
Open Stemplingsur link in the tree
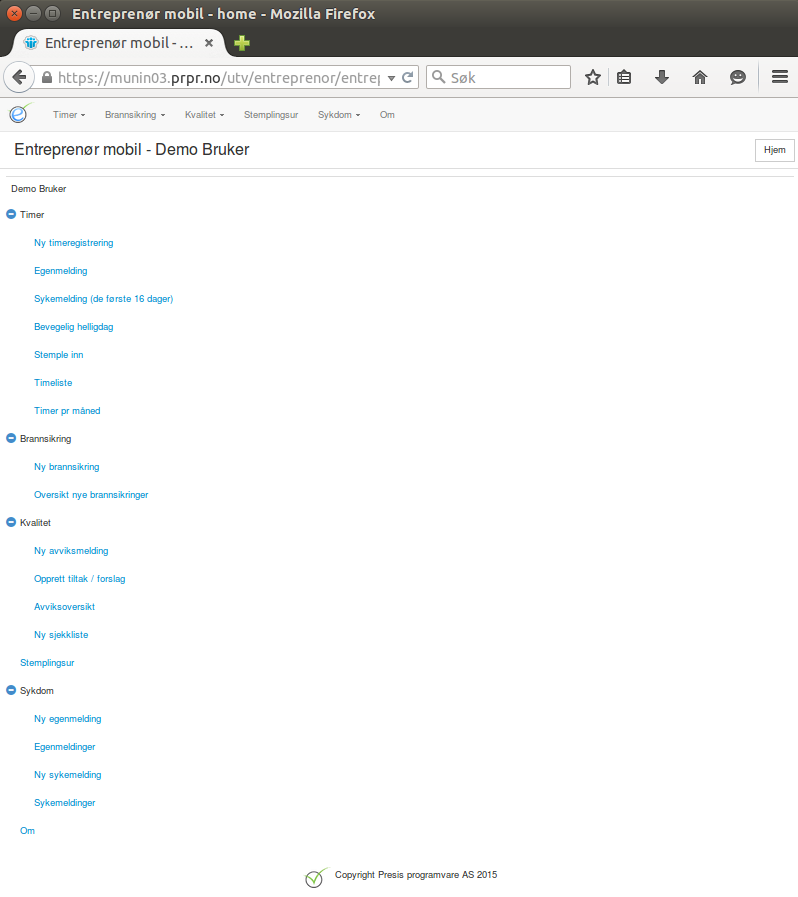coord(47,663)
